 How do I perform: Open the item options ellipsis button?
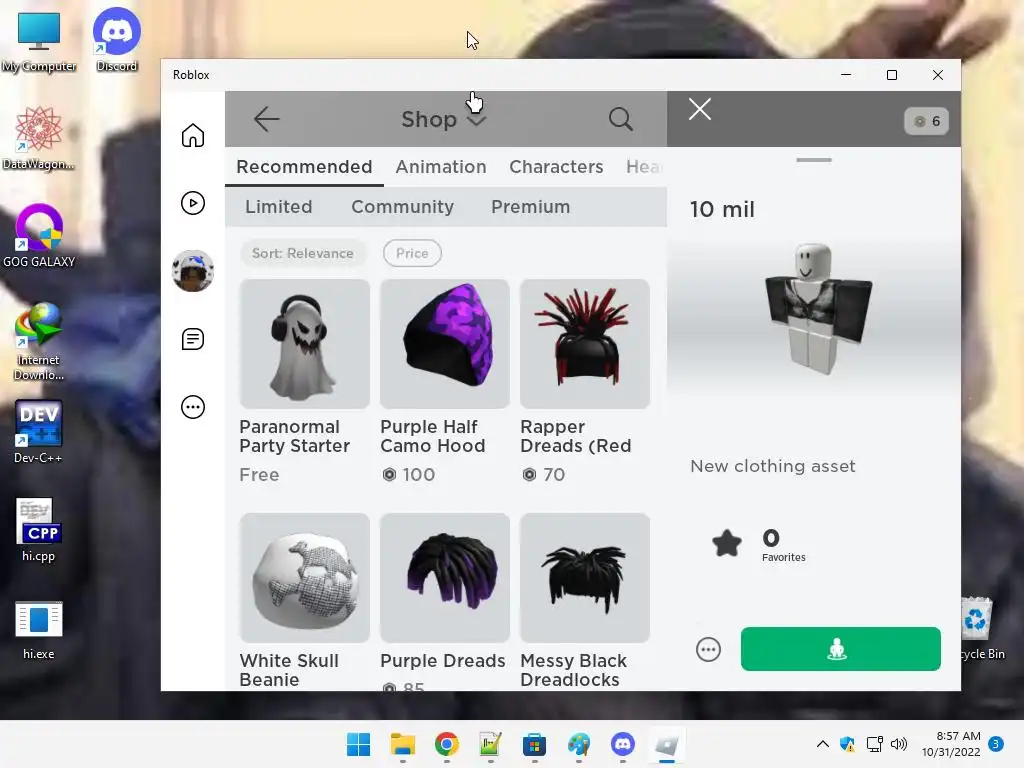(x=708, y=649)
